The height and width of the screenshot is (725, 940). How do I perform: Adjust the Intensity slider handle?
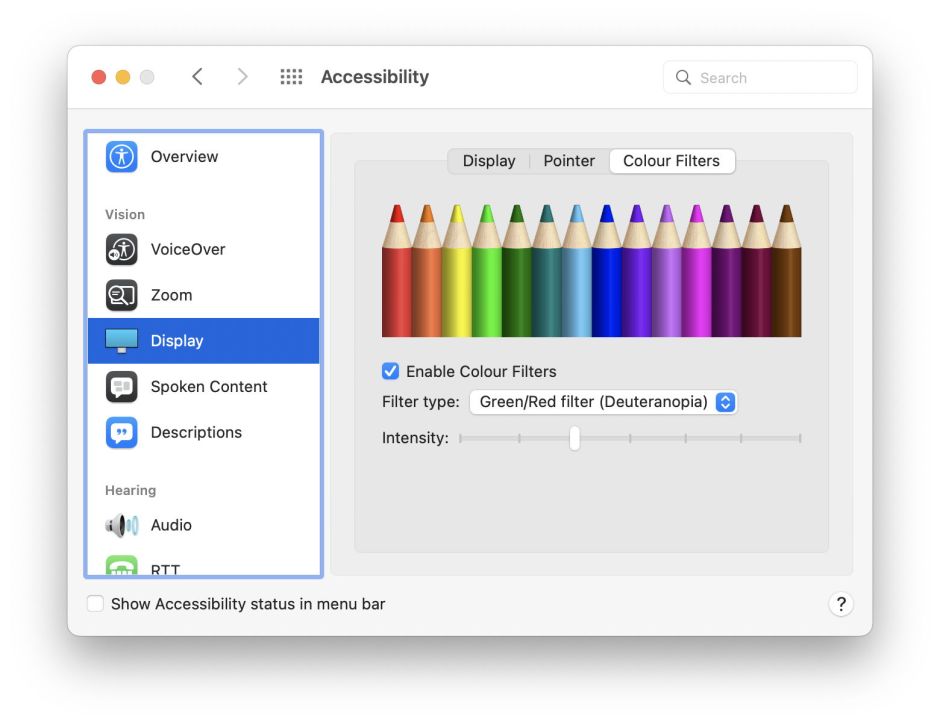(575, 438)
